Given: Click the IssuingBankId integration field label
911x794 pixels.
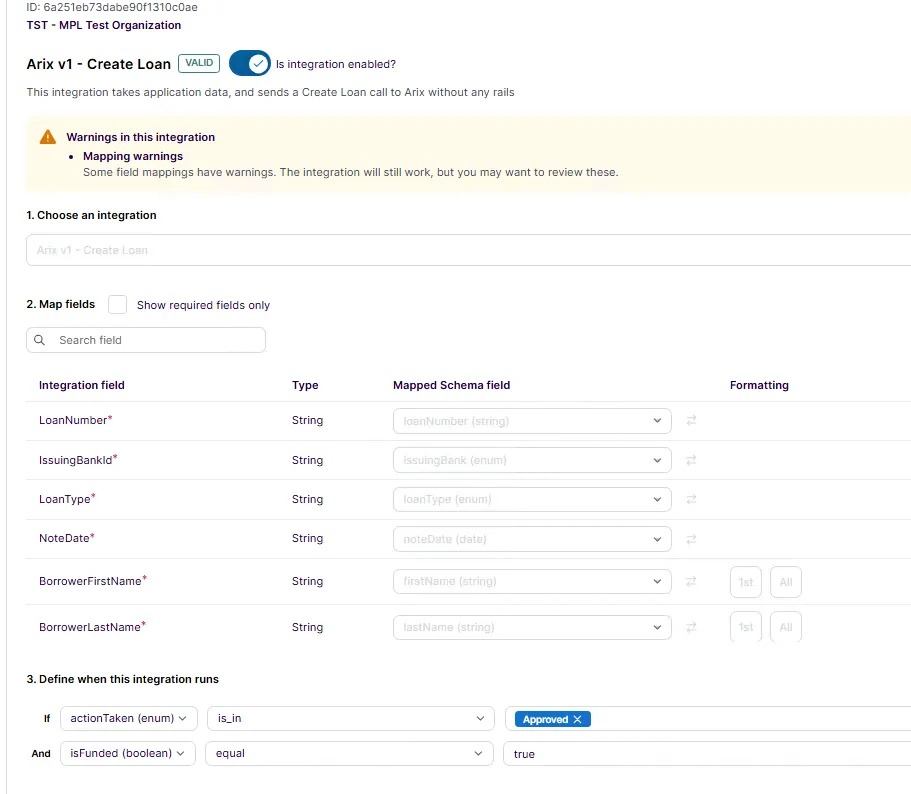Looking at the screenshot, I should point(76,460).
